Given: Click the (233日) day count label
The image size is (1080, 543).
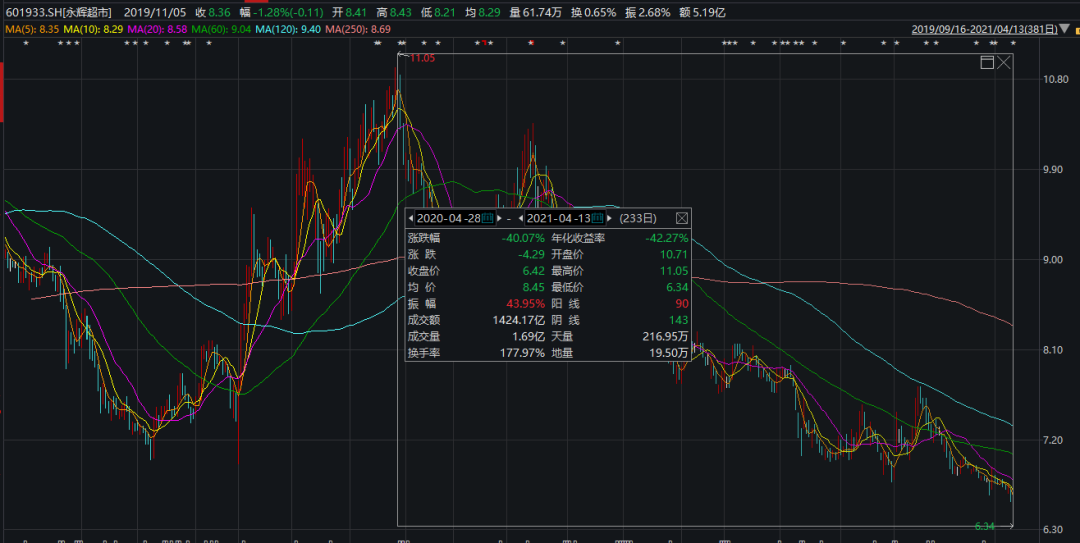Looking at the screenshot, I should 638,218.
